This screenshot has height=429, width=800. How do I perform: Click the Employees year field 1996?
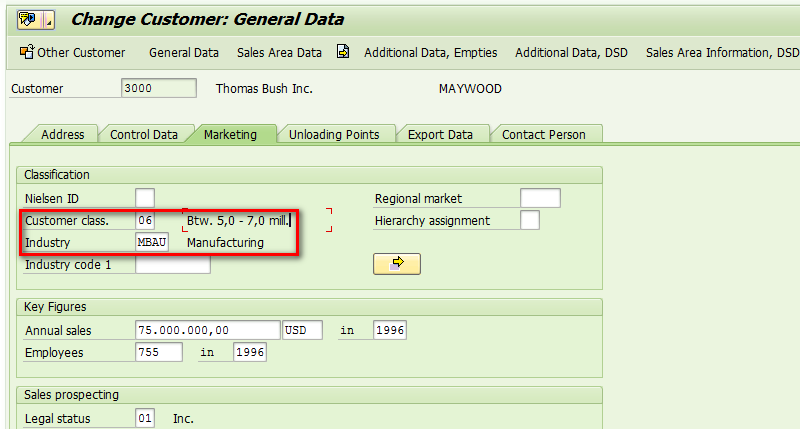[x=249, y=352]
